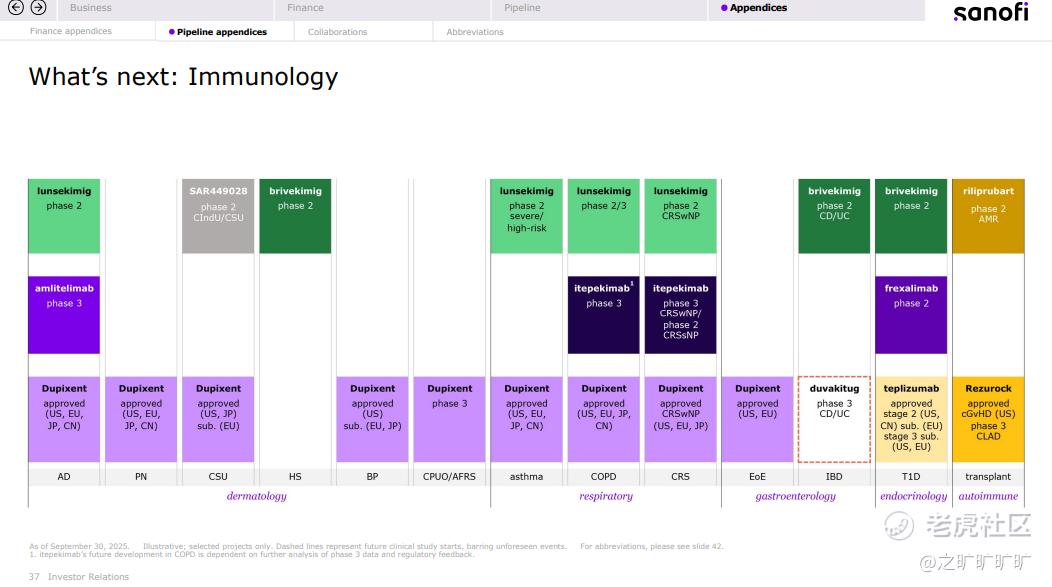This screenshot has width=1052, height=587.
Task: Click the AD column label
Action: 64,476
